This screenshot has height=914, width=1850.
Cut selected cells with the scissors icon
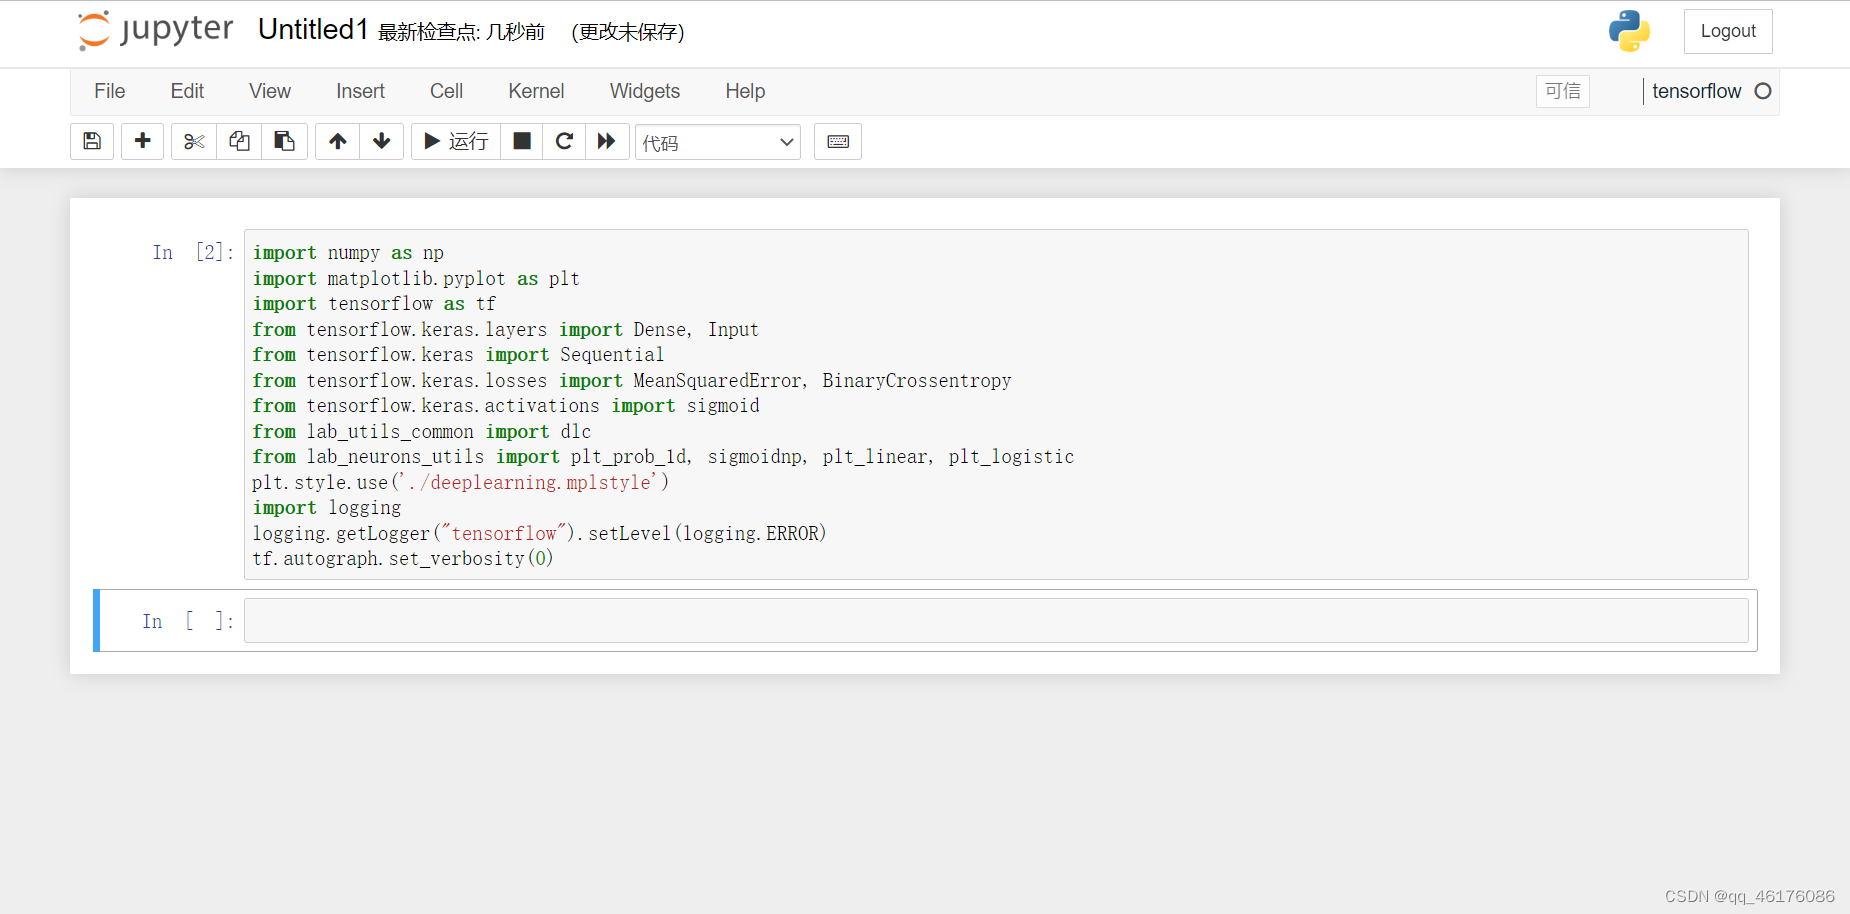(194, 142)
